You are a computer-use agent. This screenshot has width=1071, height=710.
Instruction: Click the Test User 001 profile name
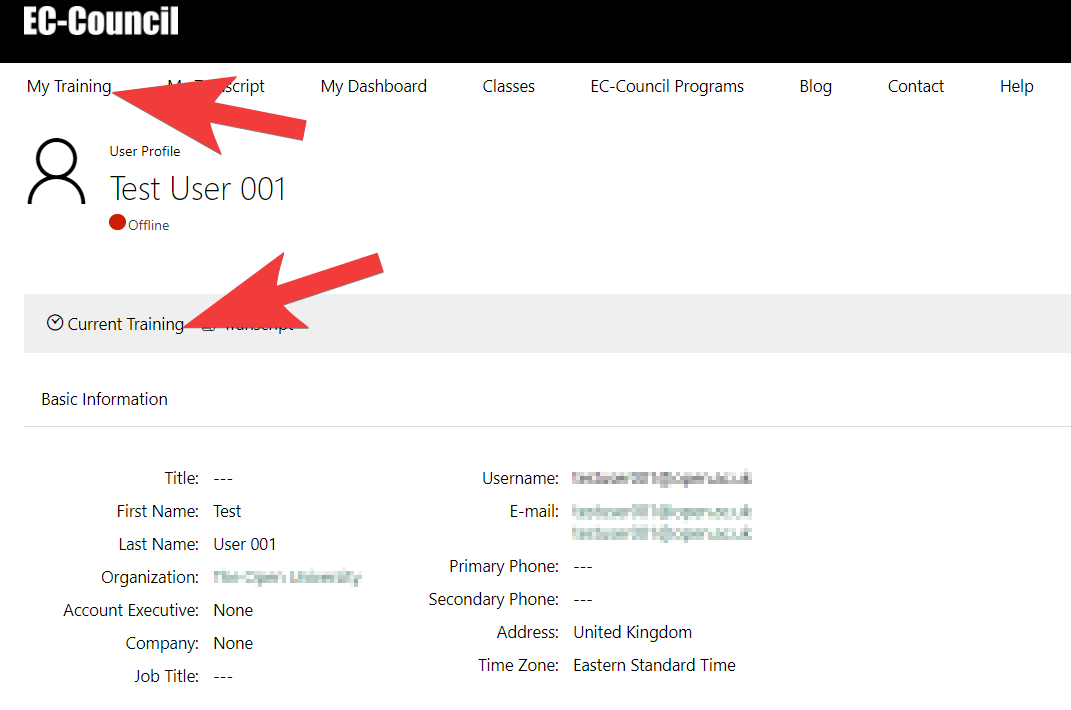[197, 188]
